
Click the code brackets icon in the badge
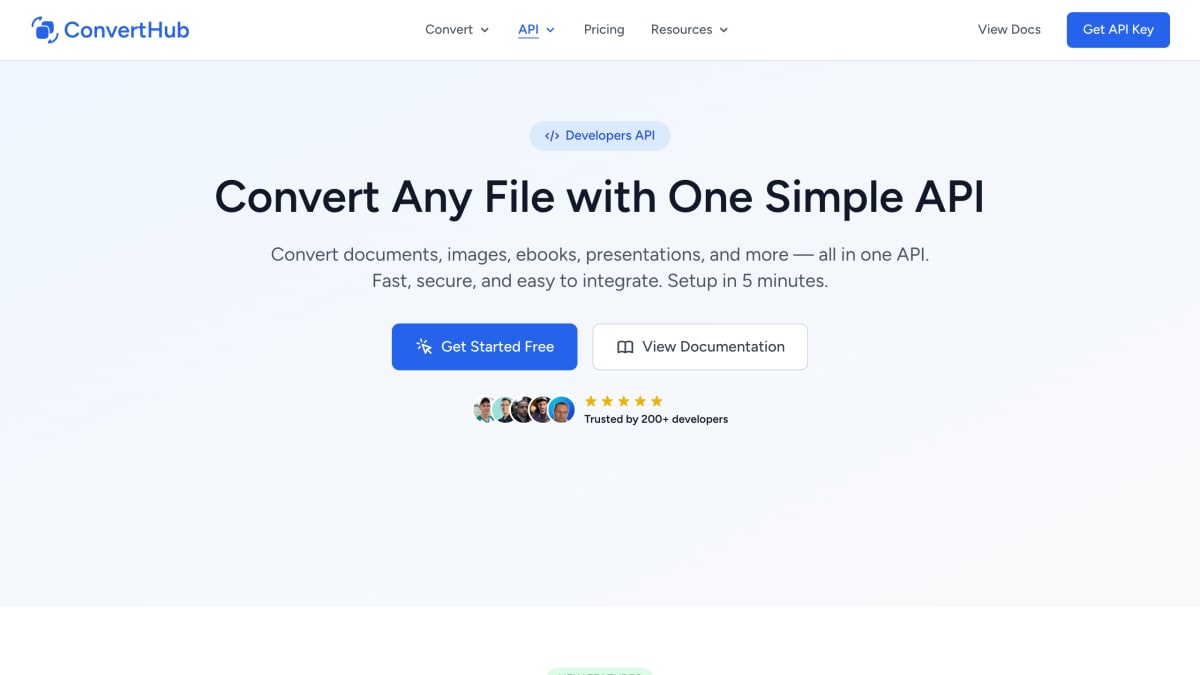[552, 136]
